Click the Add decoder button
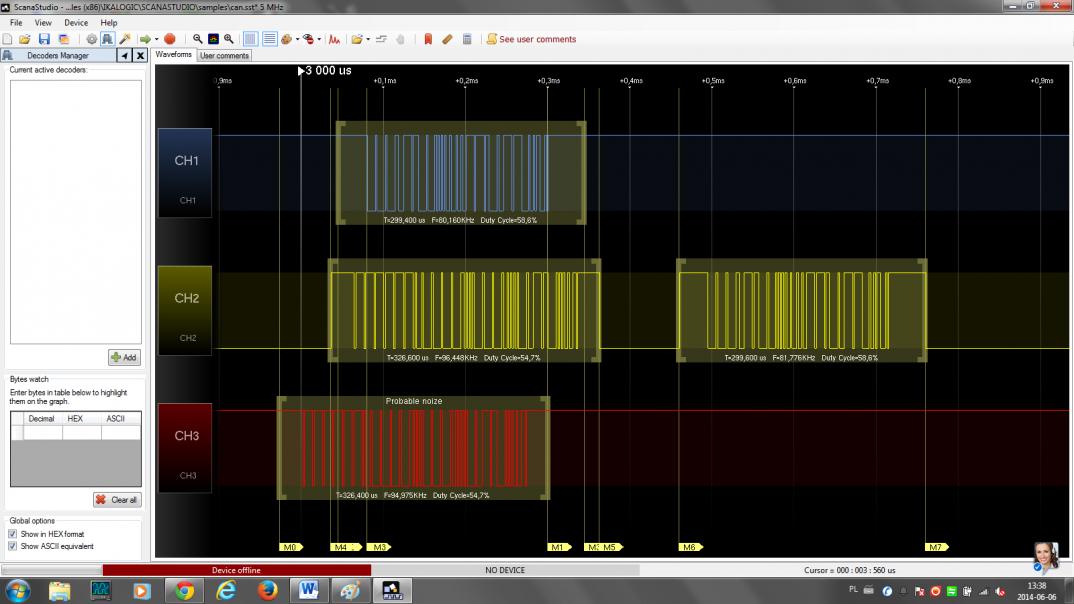This screenshot has width=1074, height=604. point(124,357)
